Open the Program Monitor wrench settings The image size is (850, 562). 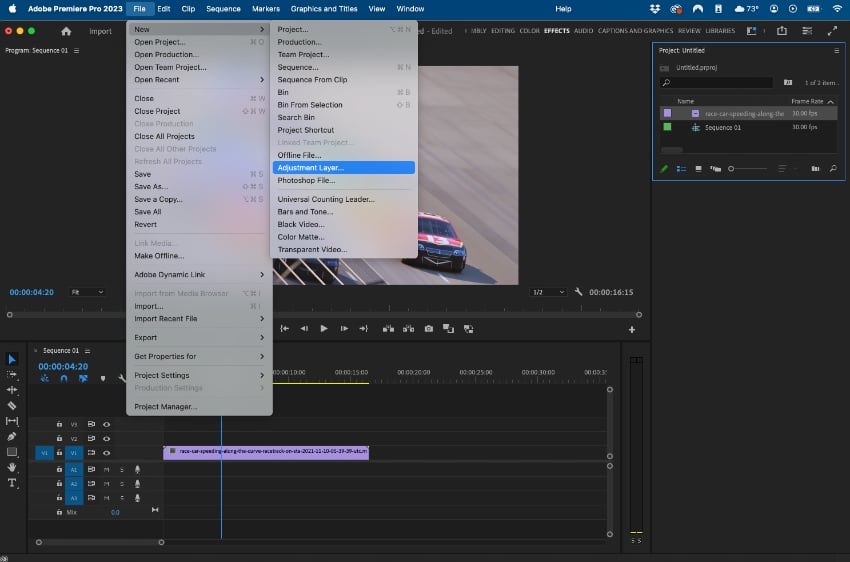[x=578, y=292]
